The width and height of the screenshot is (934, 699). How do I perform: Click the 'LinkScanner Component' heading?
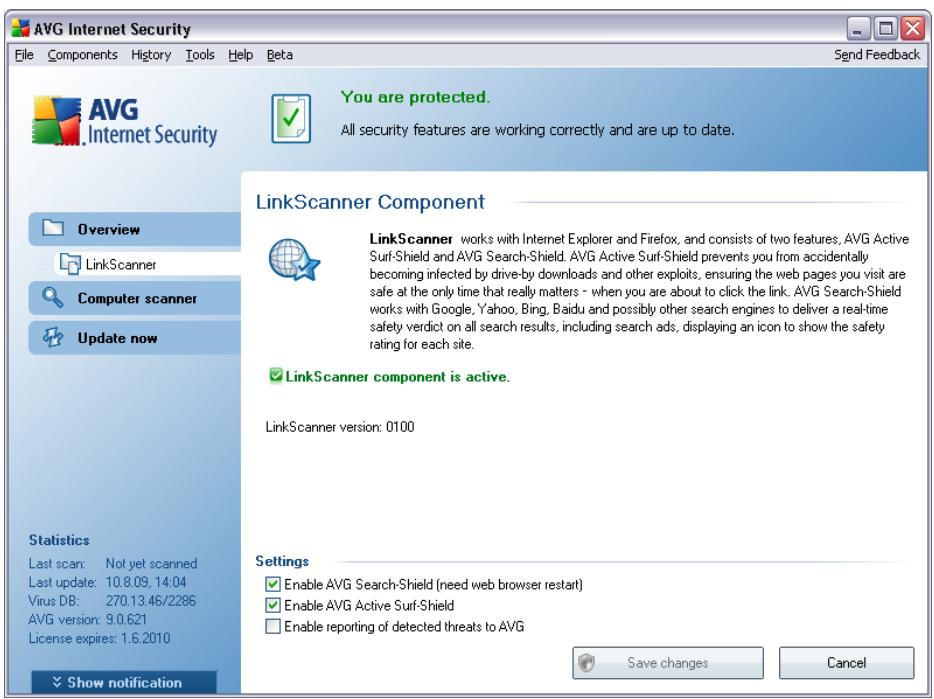click(x=370, y=202)
